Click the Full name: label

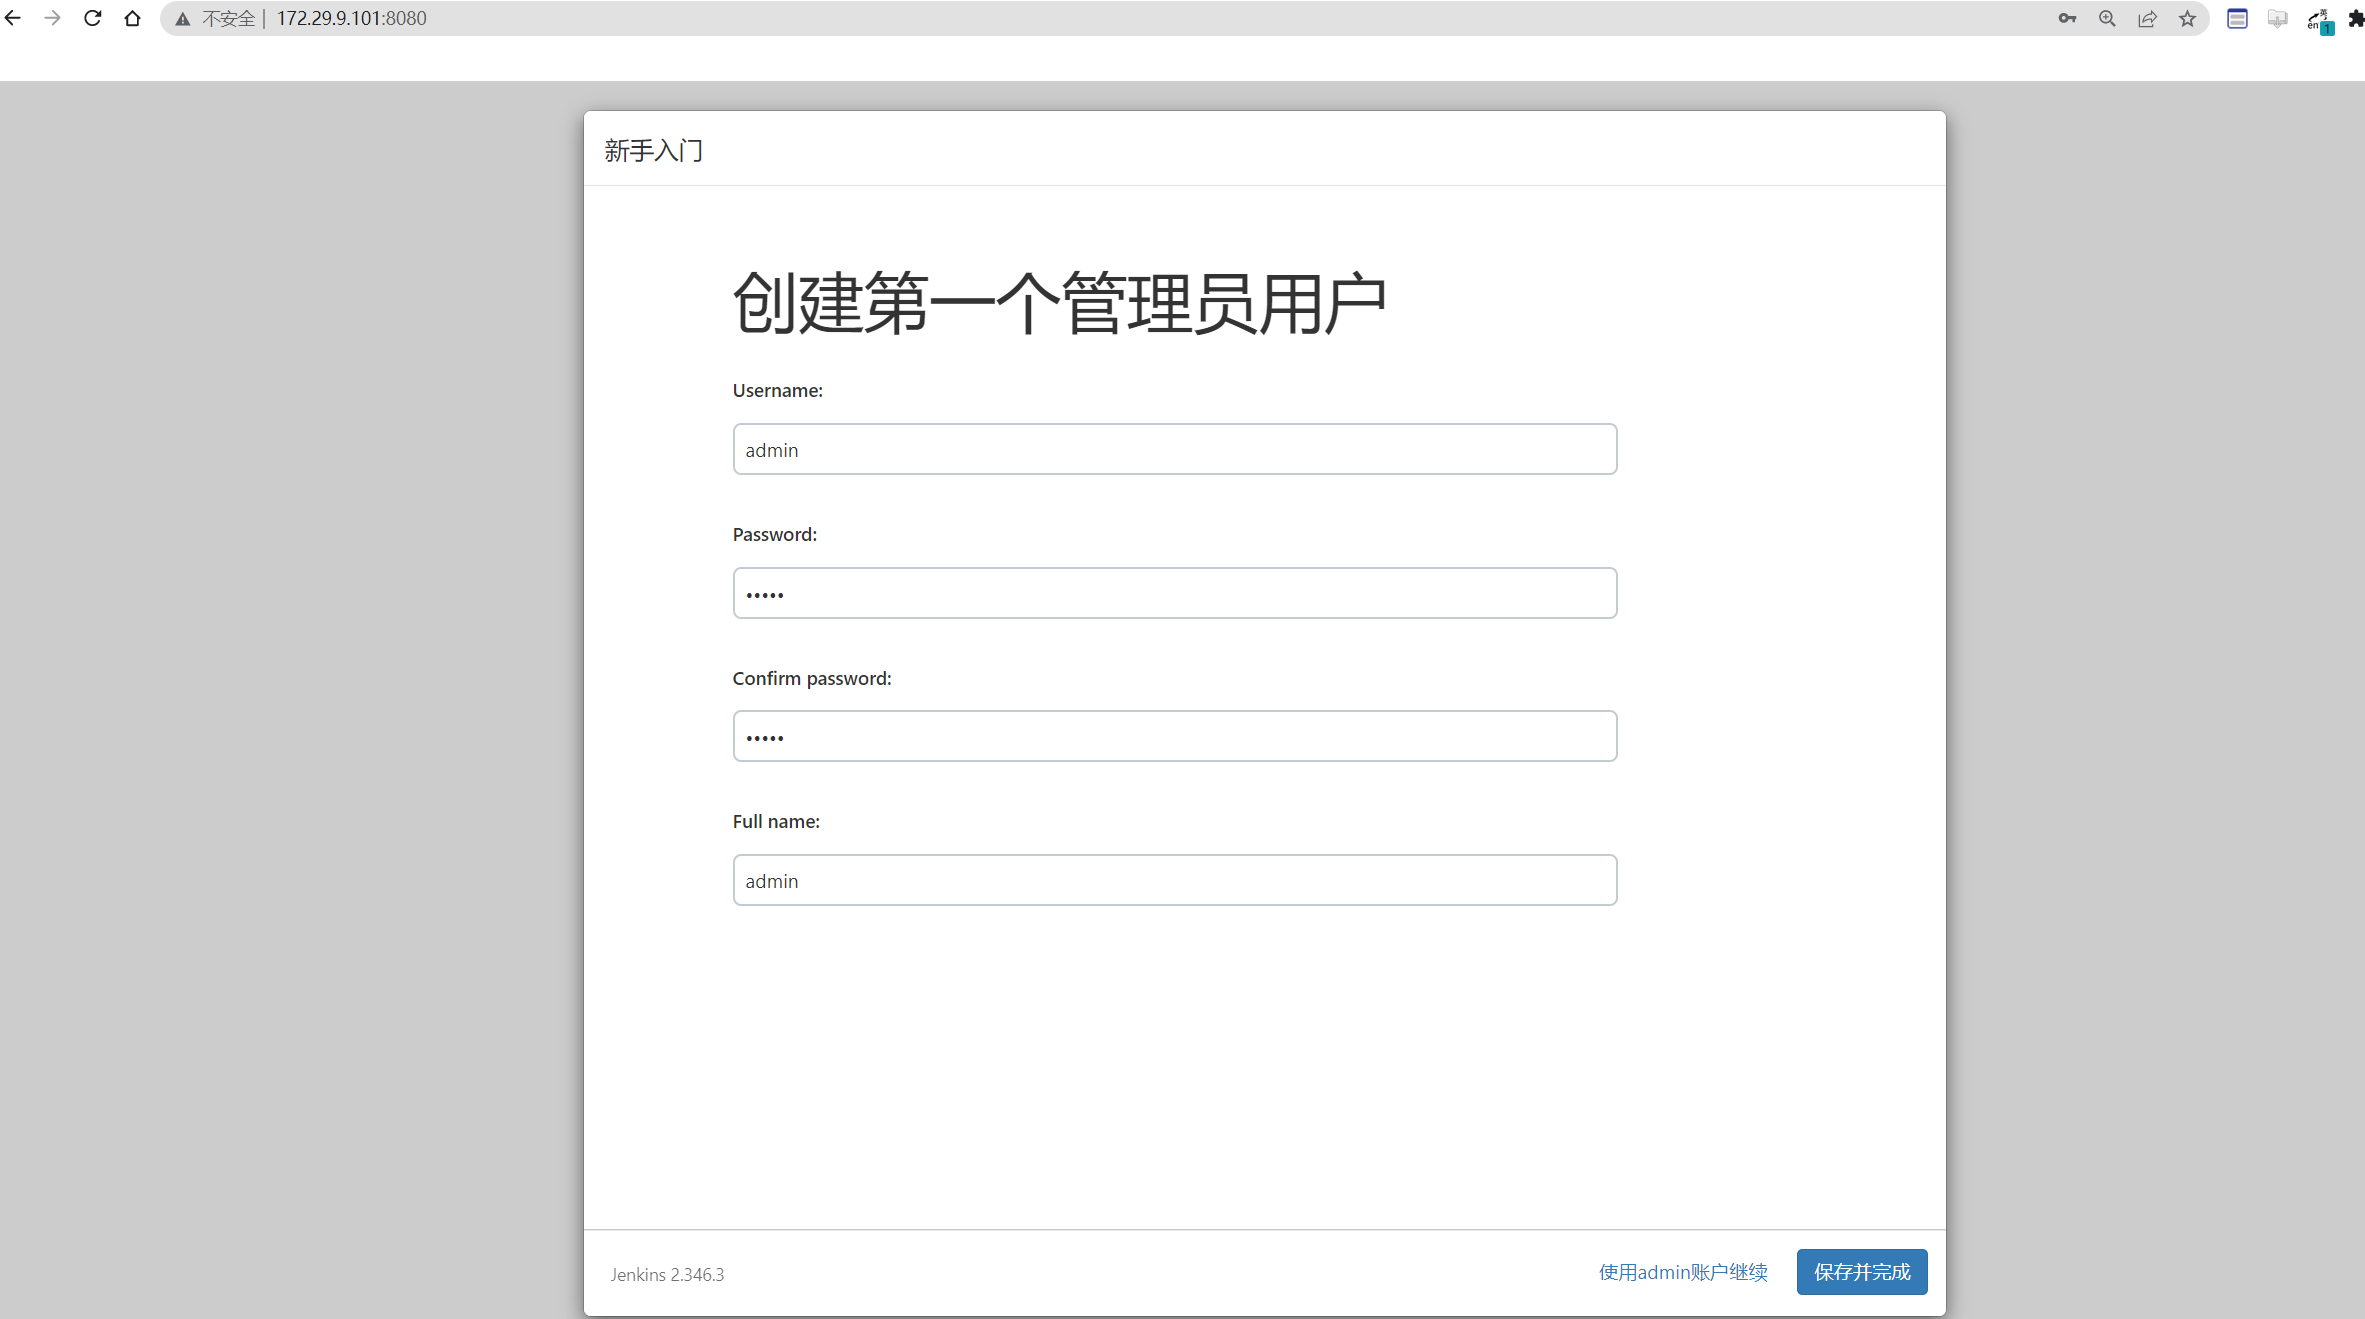(775, 821)
